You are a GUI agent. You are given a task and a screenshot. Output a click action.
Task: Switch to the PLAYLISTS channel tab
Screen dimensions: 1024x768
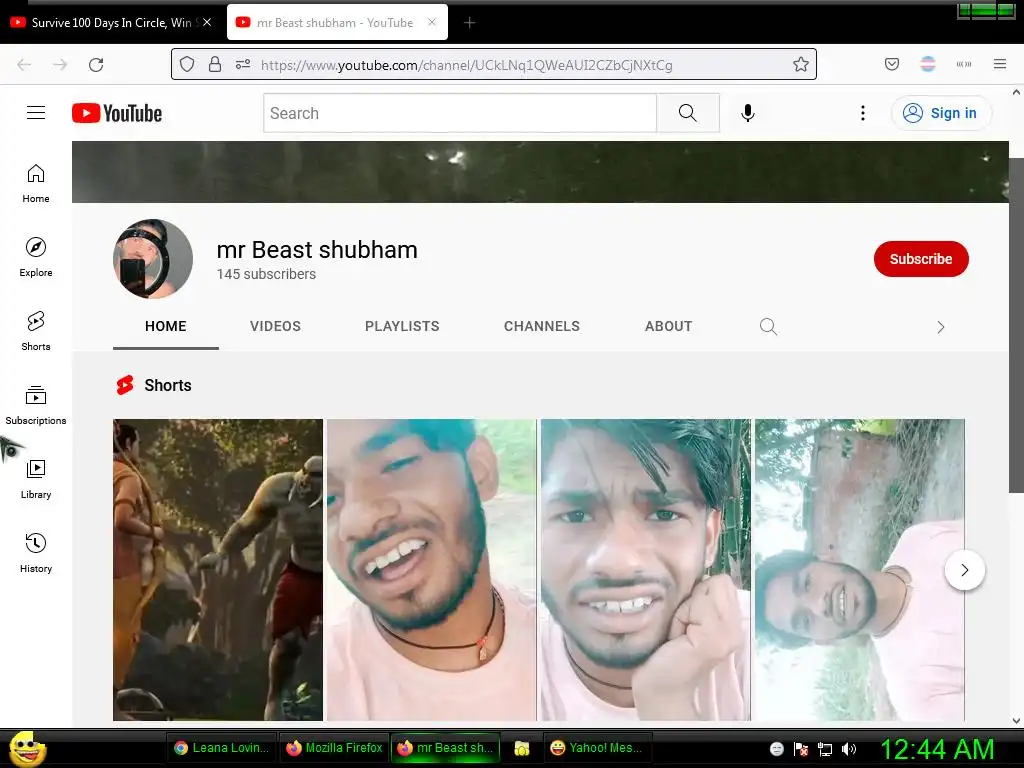tap(402, 327)
